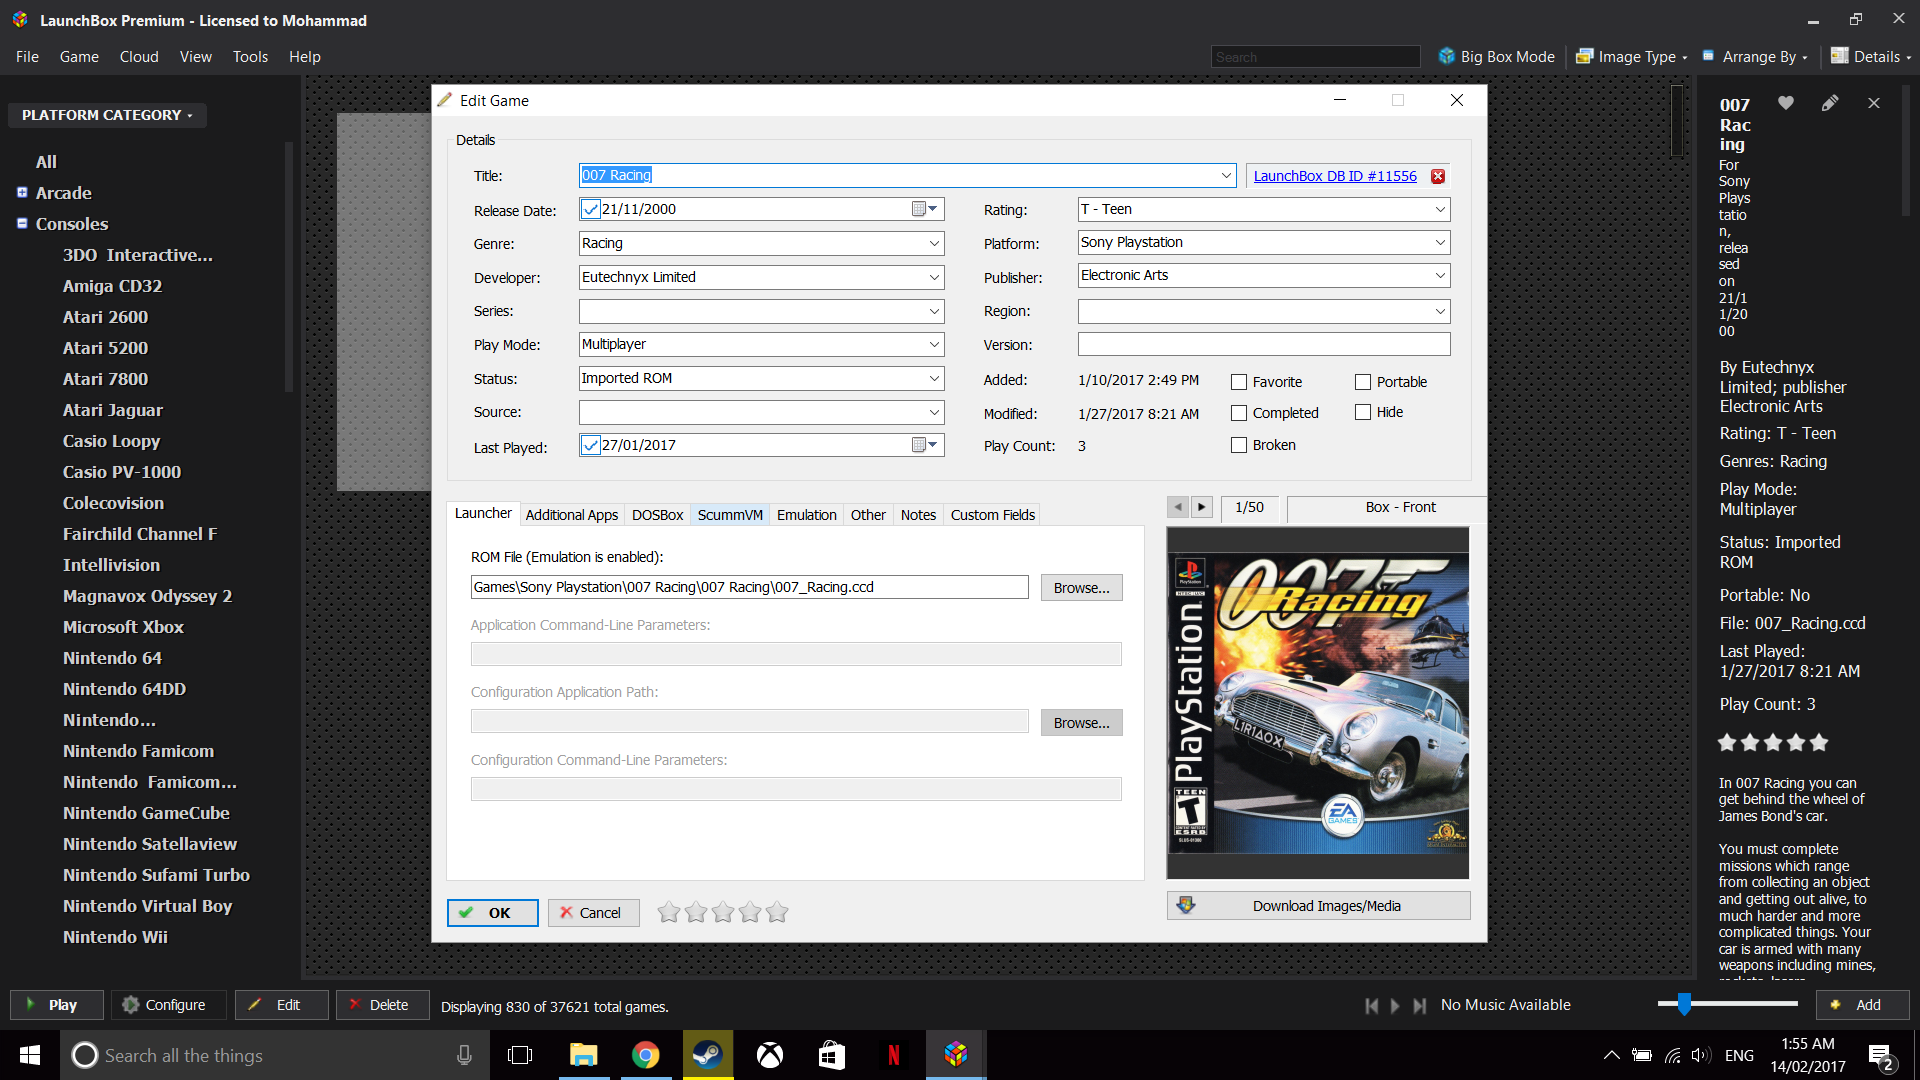Toggle the Hide checkbox
The height and width of the screenshot is (1080, 1920).
pyautogui.click(x=1363, y=412)
